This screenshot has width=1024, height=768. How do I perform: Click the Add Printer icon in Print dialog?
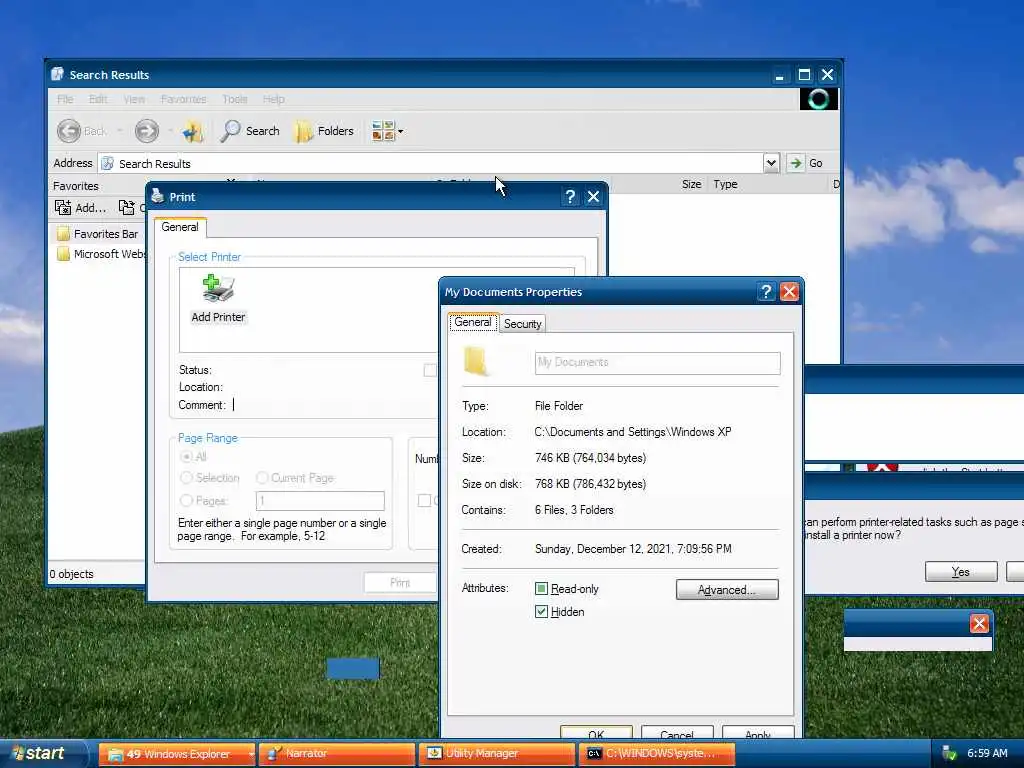click(218, 298)
